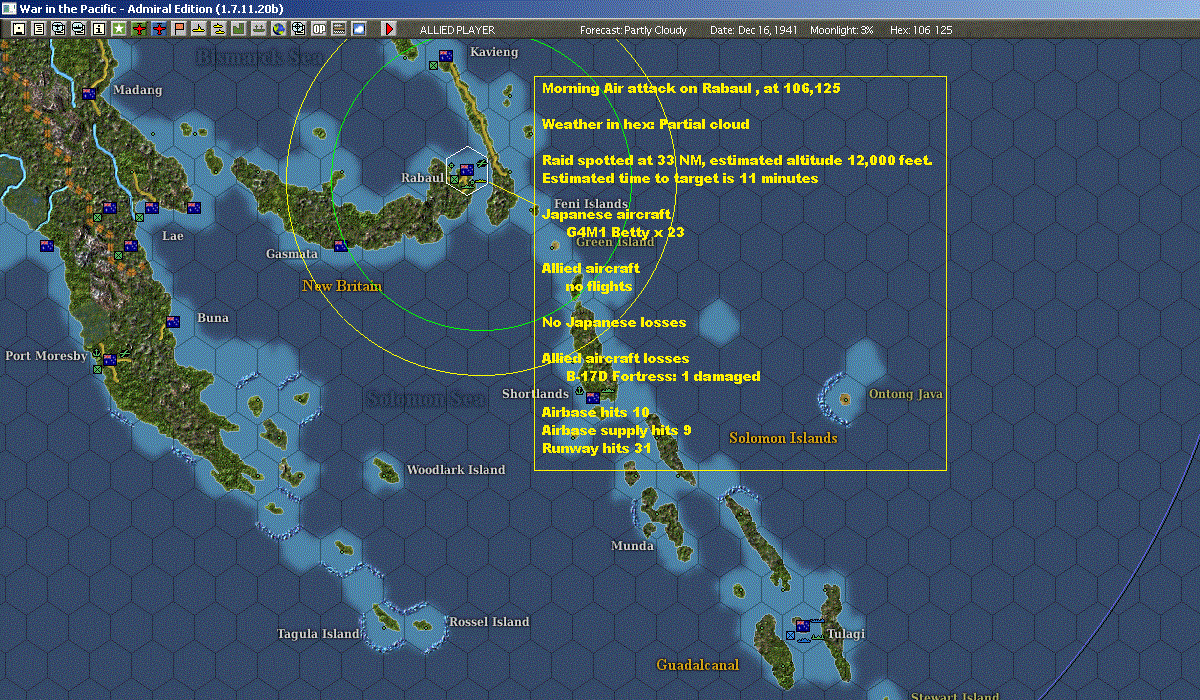Click the Buna base flag

[x=173, y=322]
